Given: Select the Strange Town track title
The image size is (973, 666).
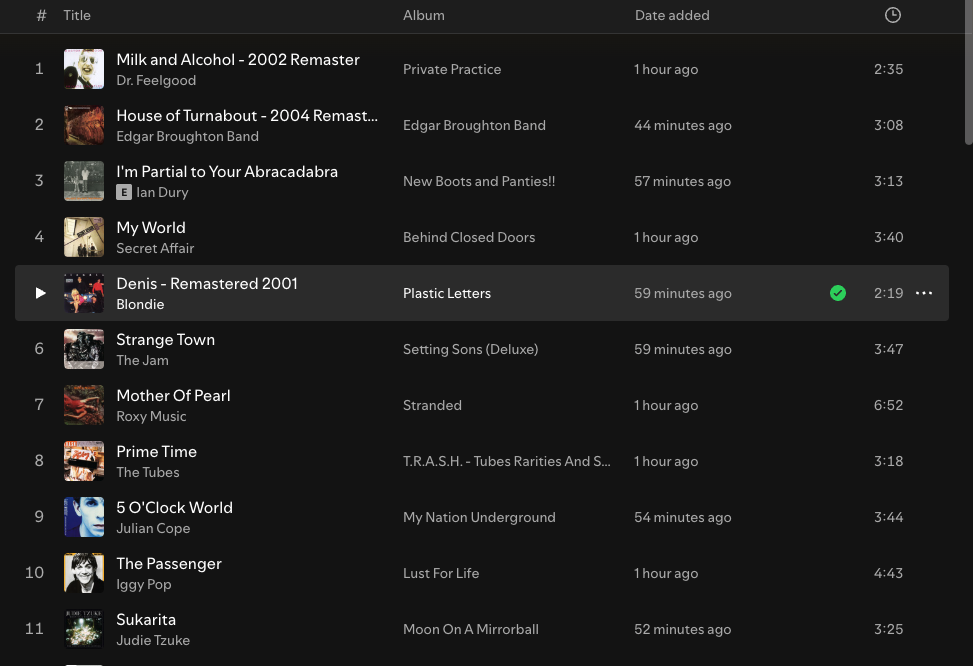Looking at the screenshot, I should tap(166, 340).
